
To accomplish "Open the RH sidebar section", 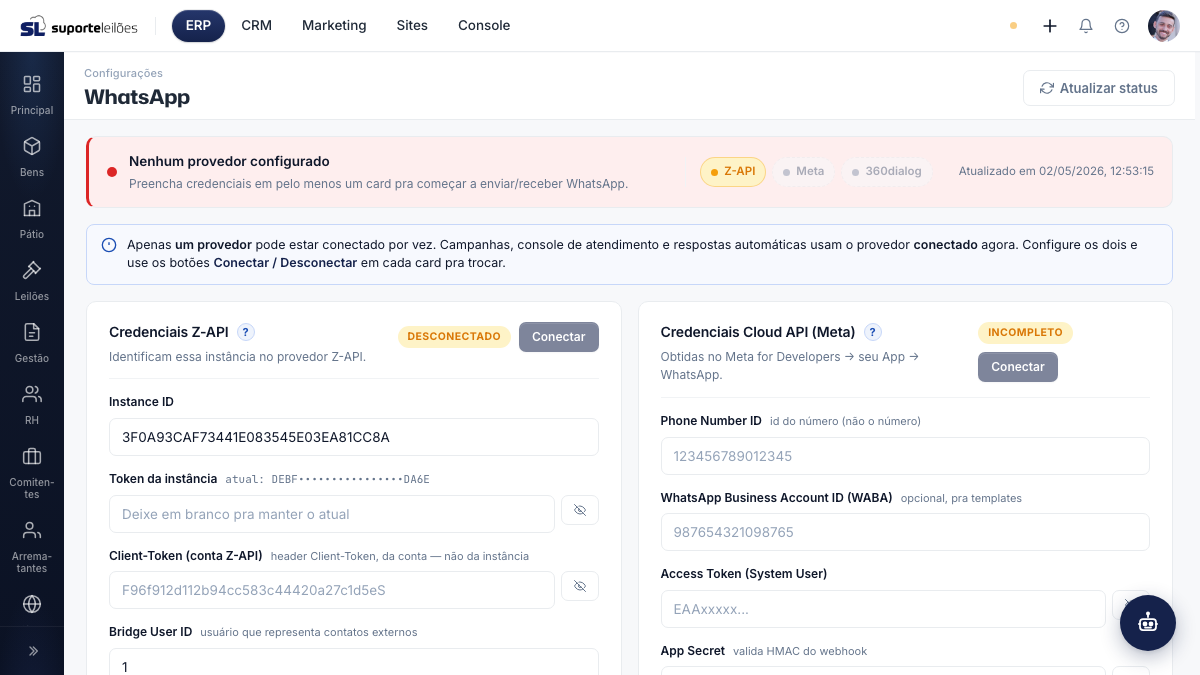I will (32, 405).
